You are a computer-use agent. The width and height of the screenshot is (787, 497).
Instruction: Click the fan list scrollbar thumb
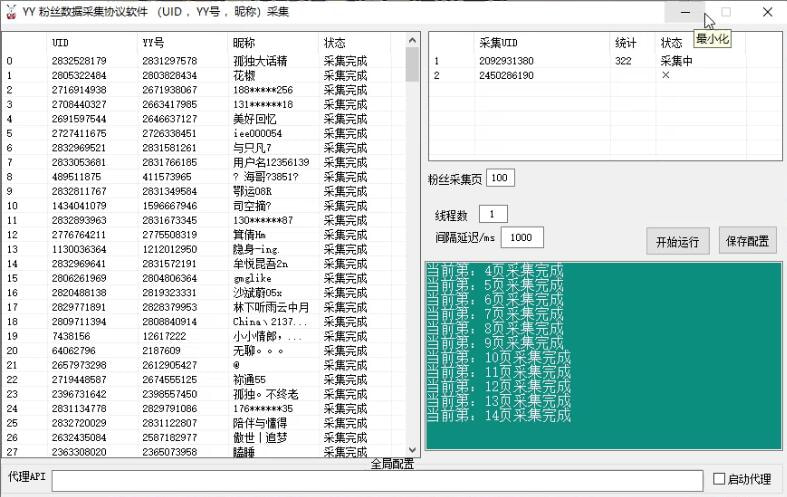pos(412,64)
